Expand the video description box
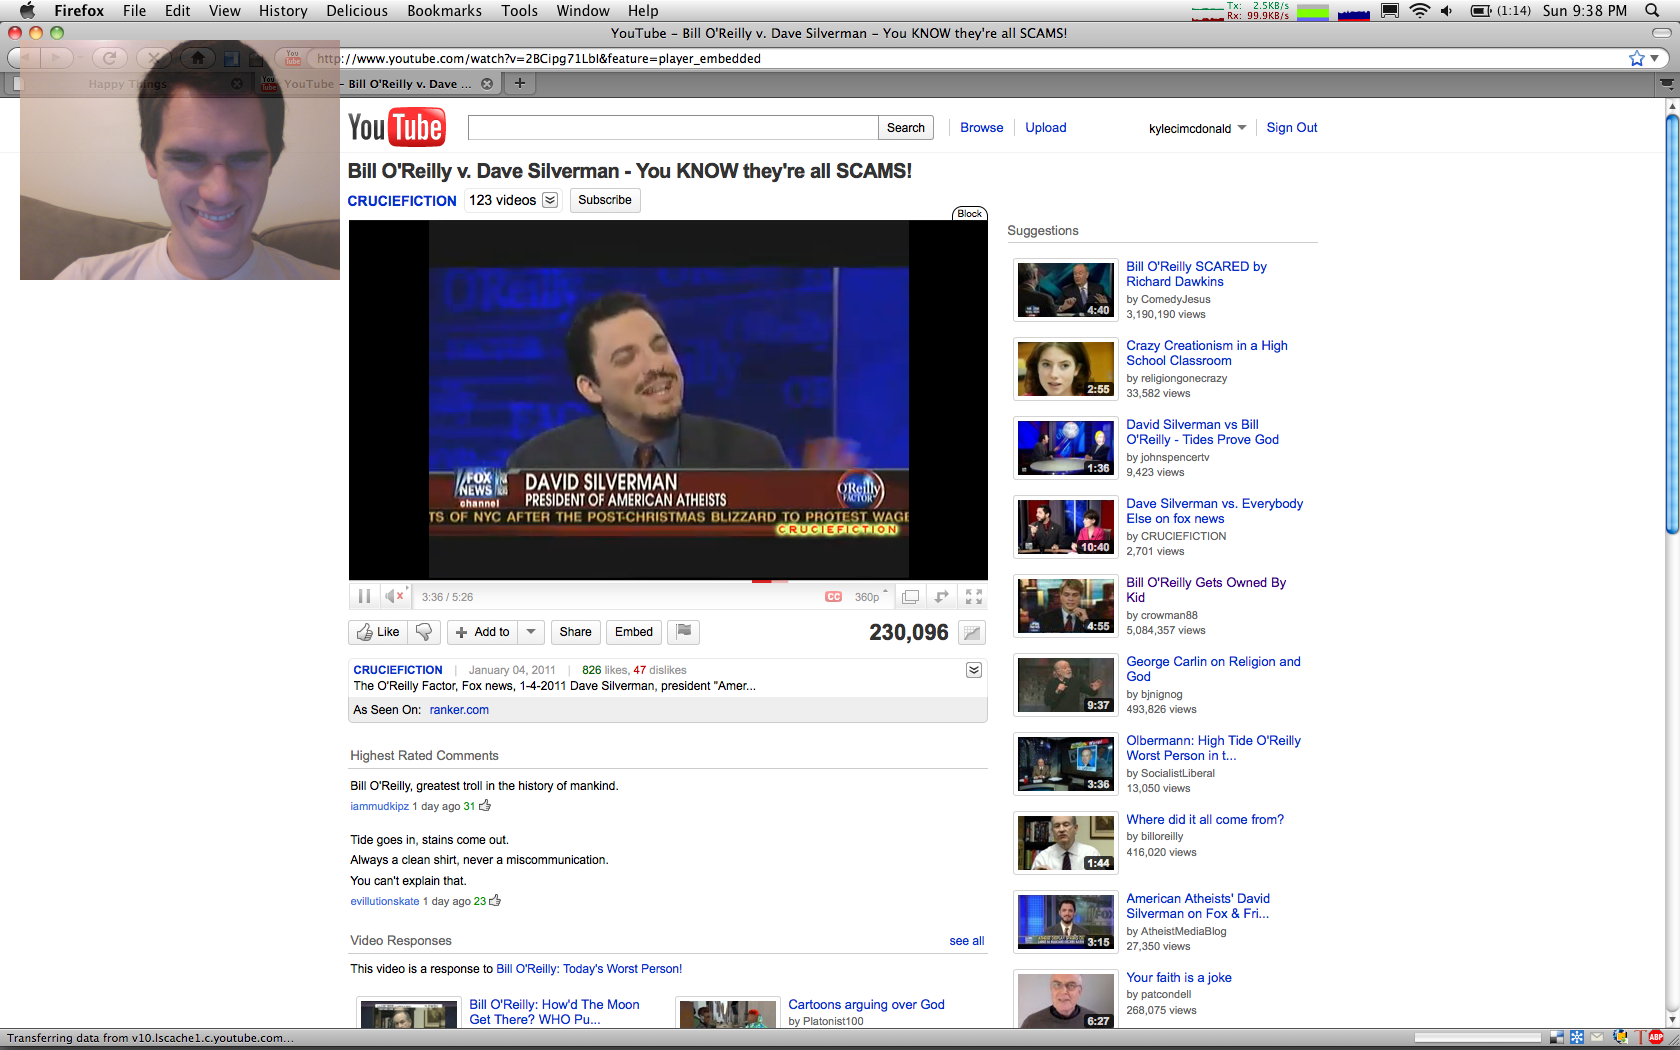 973,670
